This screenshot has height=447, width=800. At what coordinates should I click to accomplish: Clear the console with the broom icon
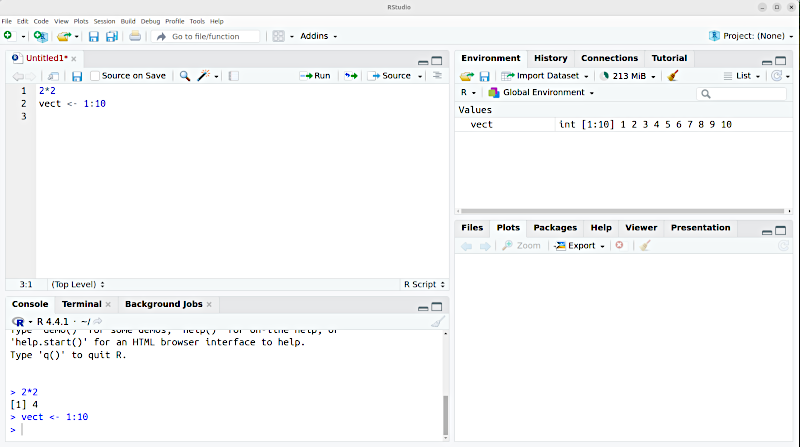pos(437,321)
